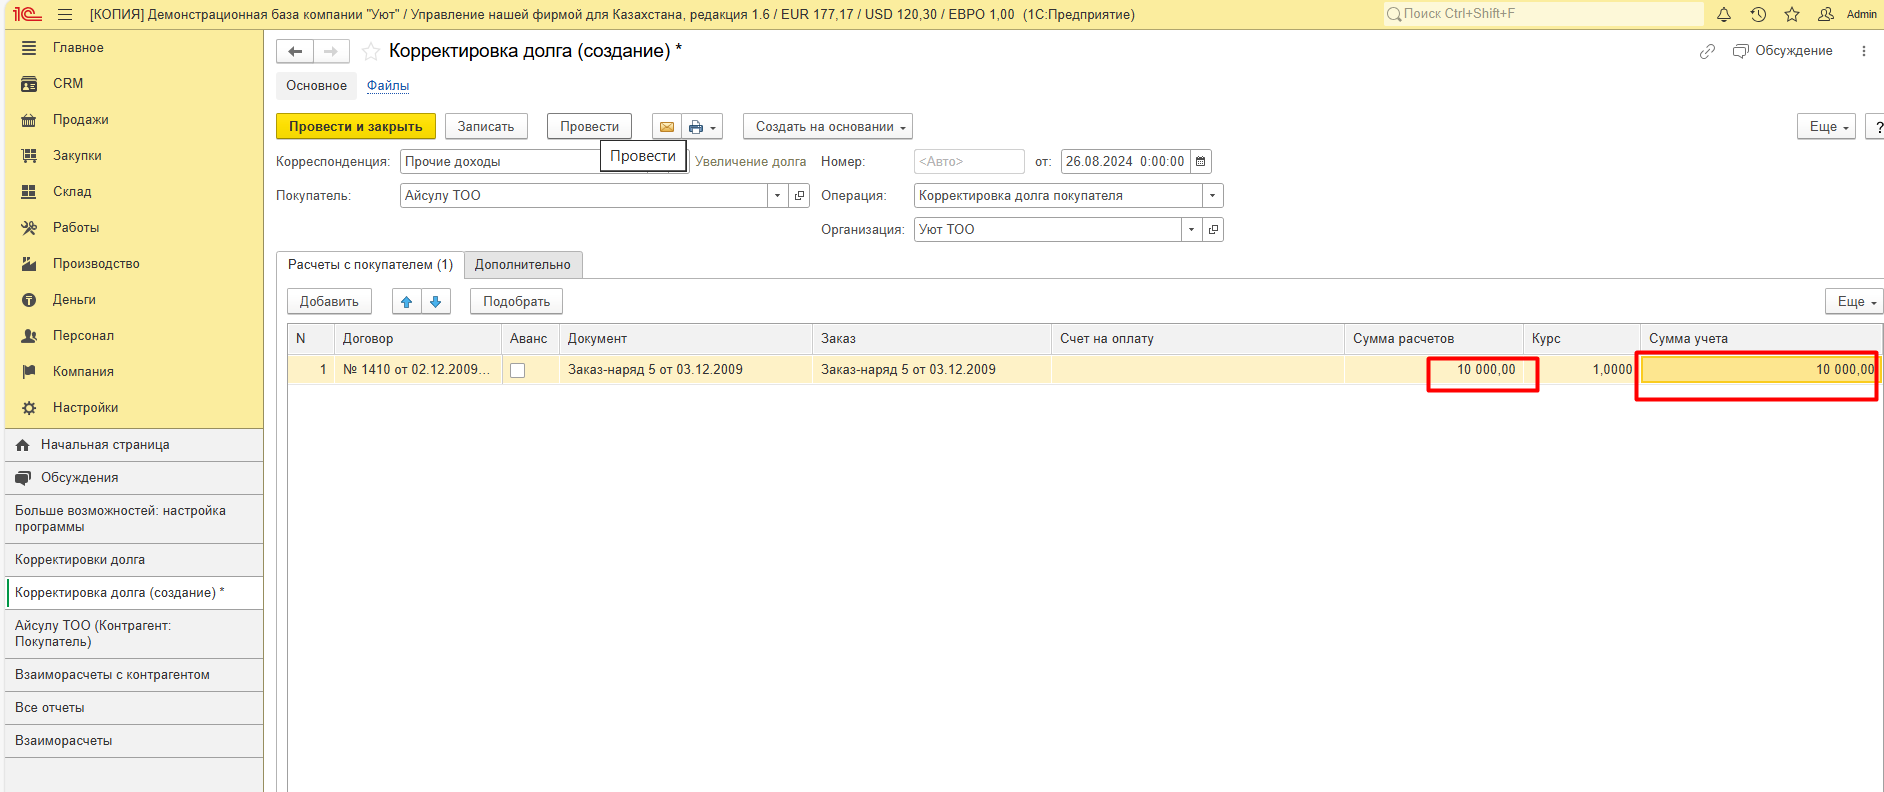The width and height of the screenshot is (1884, 792).
Task: Add page to favorites star in header
Action: point(1792,14)
